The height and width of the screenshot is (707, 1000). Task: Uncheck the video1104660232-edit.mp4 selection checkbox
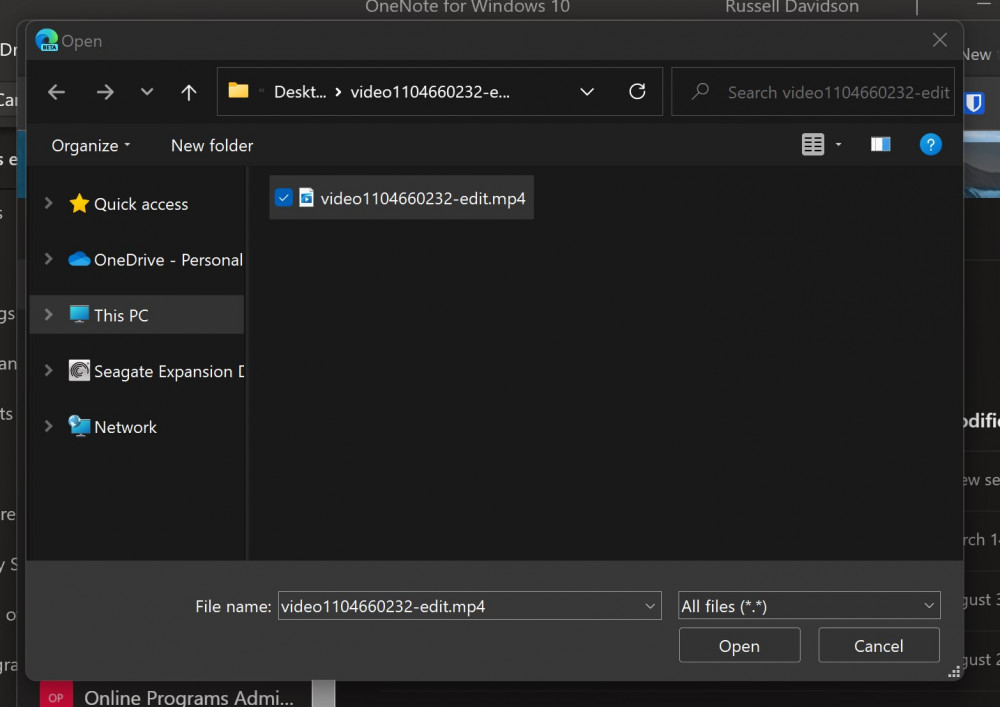[x=283, y=197]
